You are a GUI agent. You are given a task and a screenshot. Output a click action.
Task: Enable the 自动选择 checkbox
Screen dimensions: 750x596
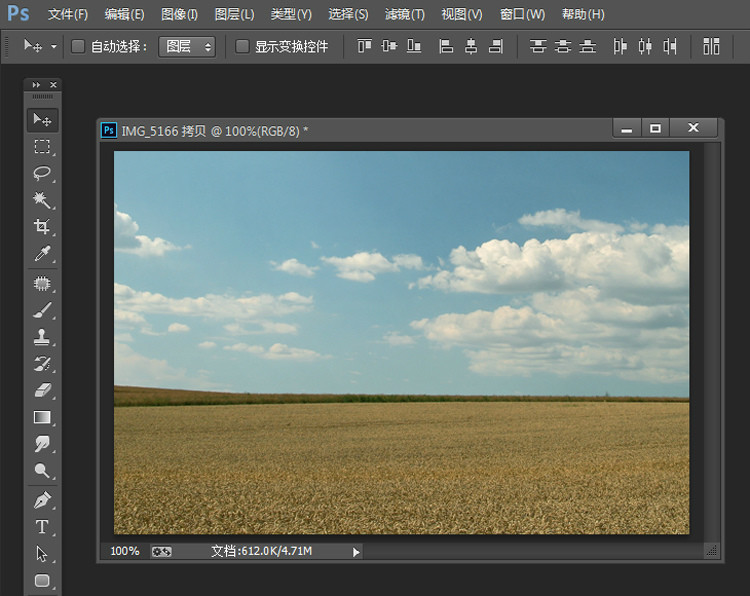click(78, 46)
